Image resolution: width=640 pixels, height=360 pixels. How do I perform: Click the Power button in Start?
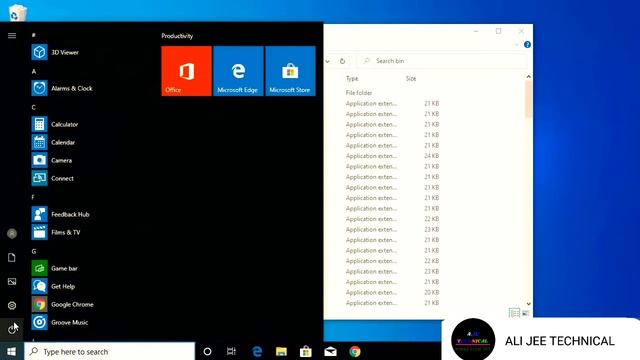pos(12,329)
